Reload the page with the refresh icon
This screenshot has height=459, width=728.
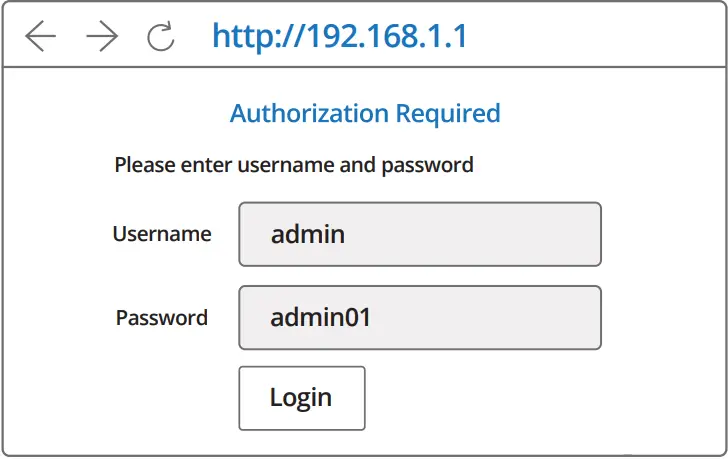[x=160, y=37]
